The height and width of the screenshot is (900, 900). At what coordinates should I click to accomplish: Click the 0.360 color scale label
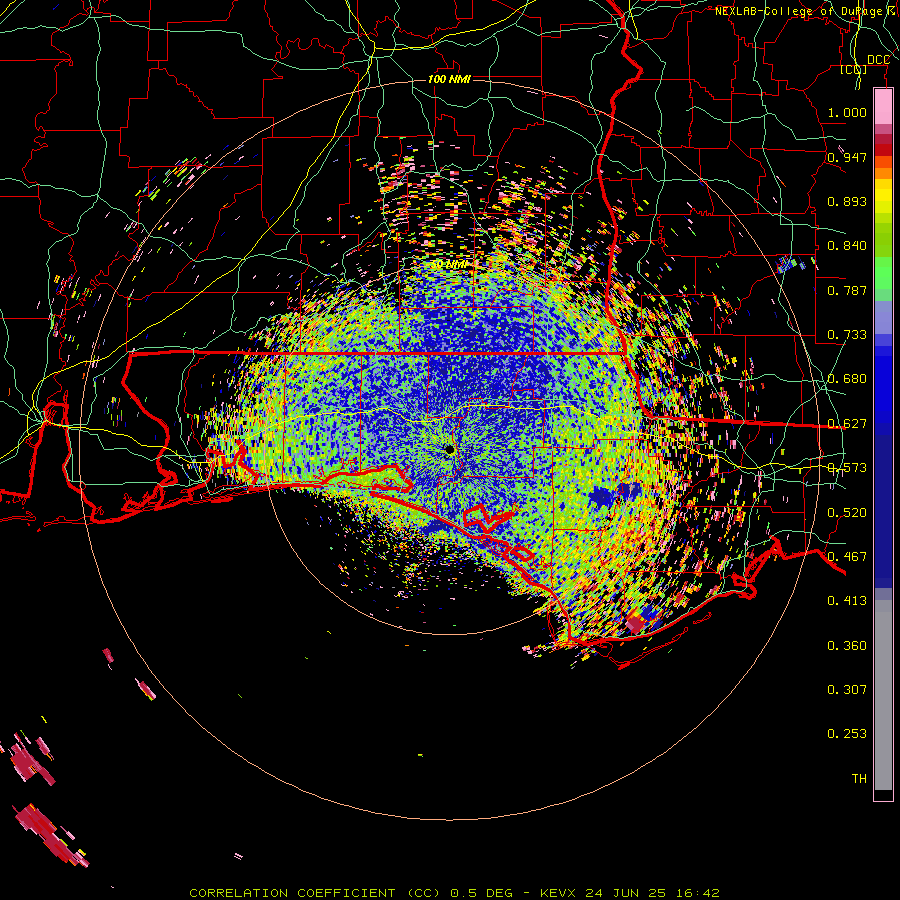[847, 646]
